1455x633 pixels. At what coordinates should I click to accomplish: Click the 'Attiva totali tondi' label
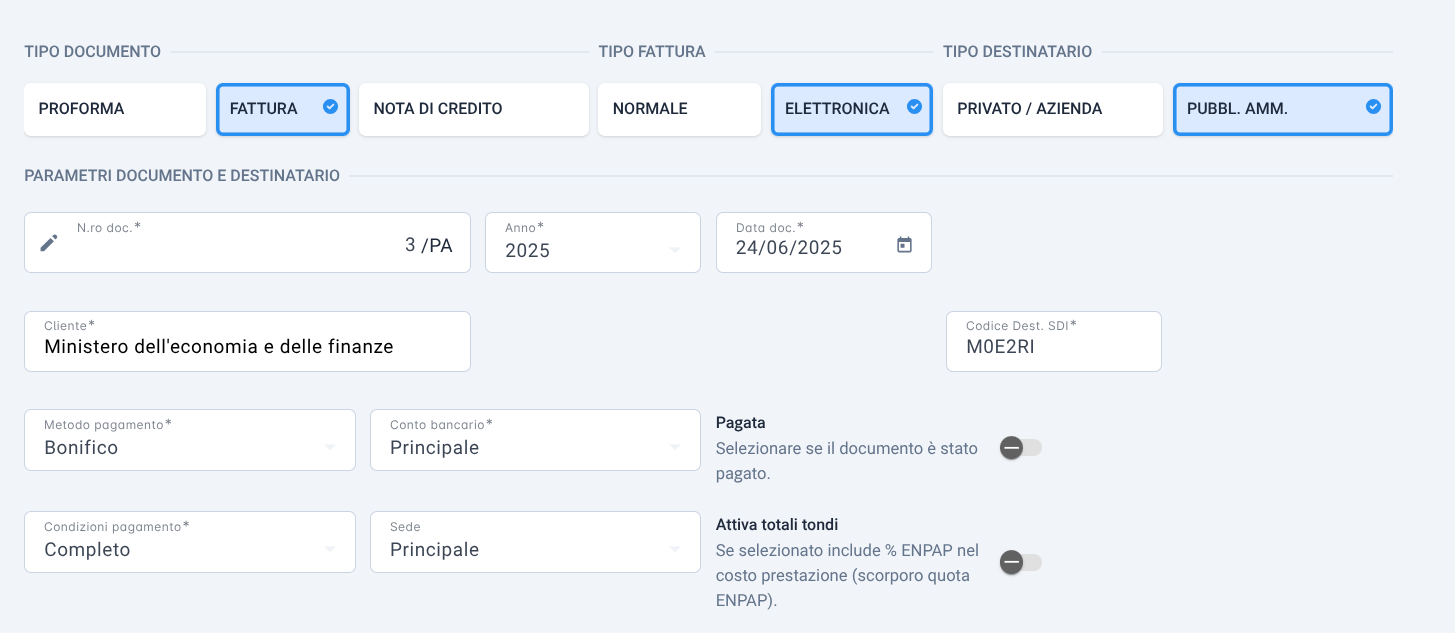coord(777,525)
